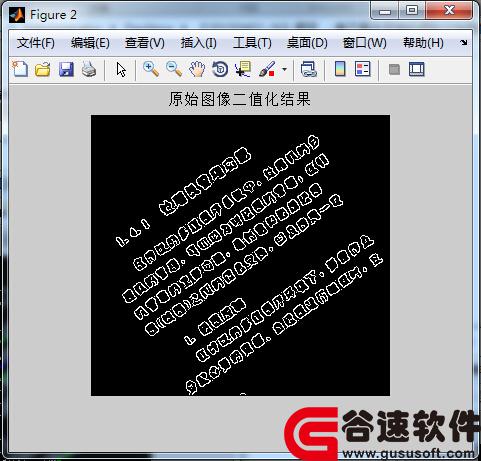Viewport: 481px width, 461px height.
Task: Click the Show Plot Tools icon
Action: click(x=417, y=69)
